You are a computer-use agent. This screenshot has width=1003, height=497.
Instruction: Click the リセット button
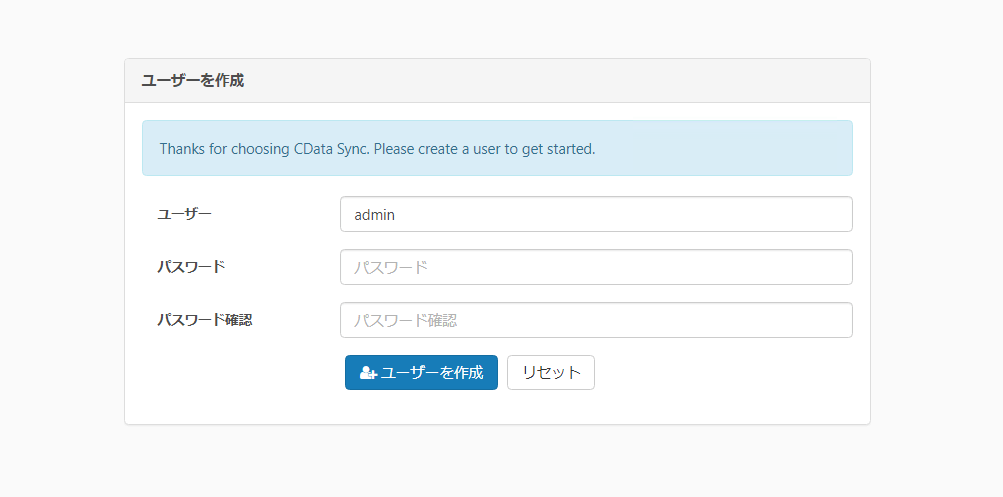(x=551, y=373)
